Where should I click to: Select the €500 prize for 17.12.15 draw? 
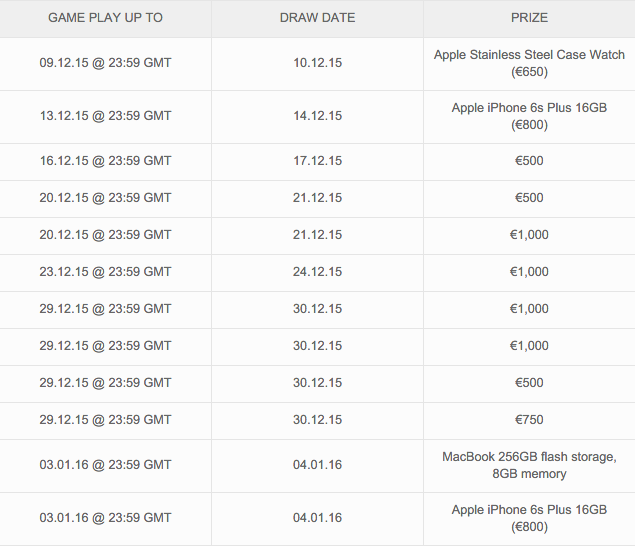(x=529, y=161)
